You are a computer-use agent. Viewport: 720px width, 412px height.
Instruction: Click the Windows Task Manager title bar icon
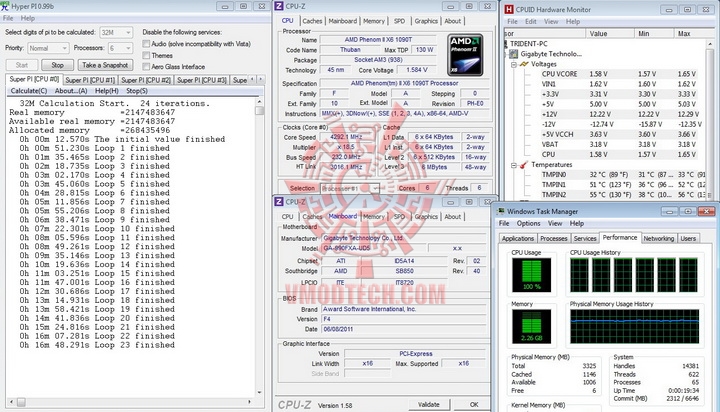501,211
